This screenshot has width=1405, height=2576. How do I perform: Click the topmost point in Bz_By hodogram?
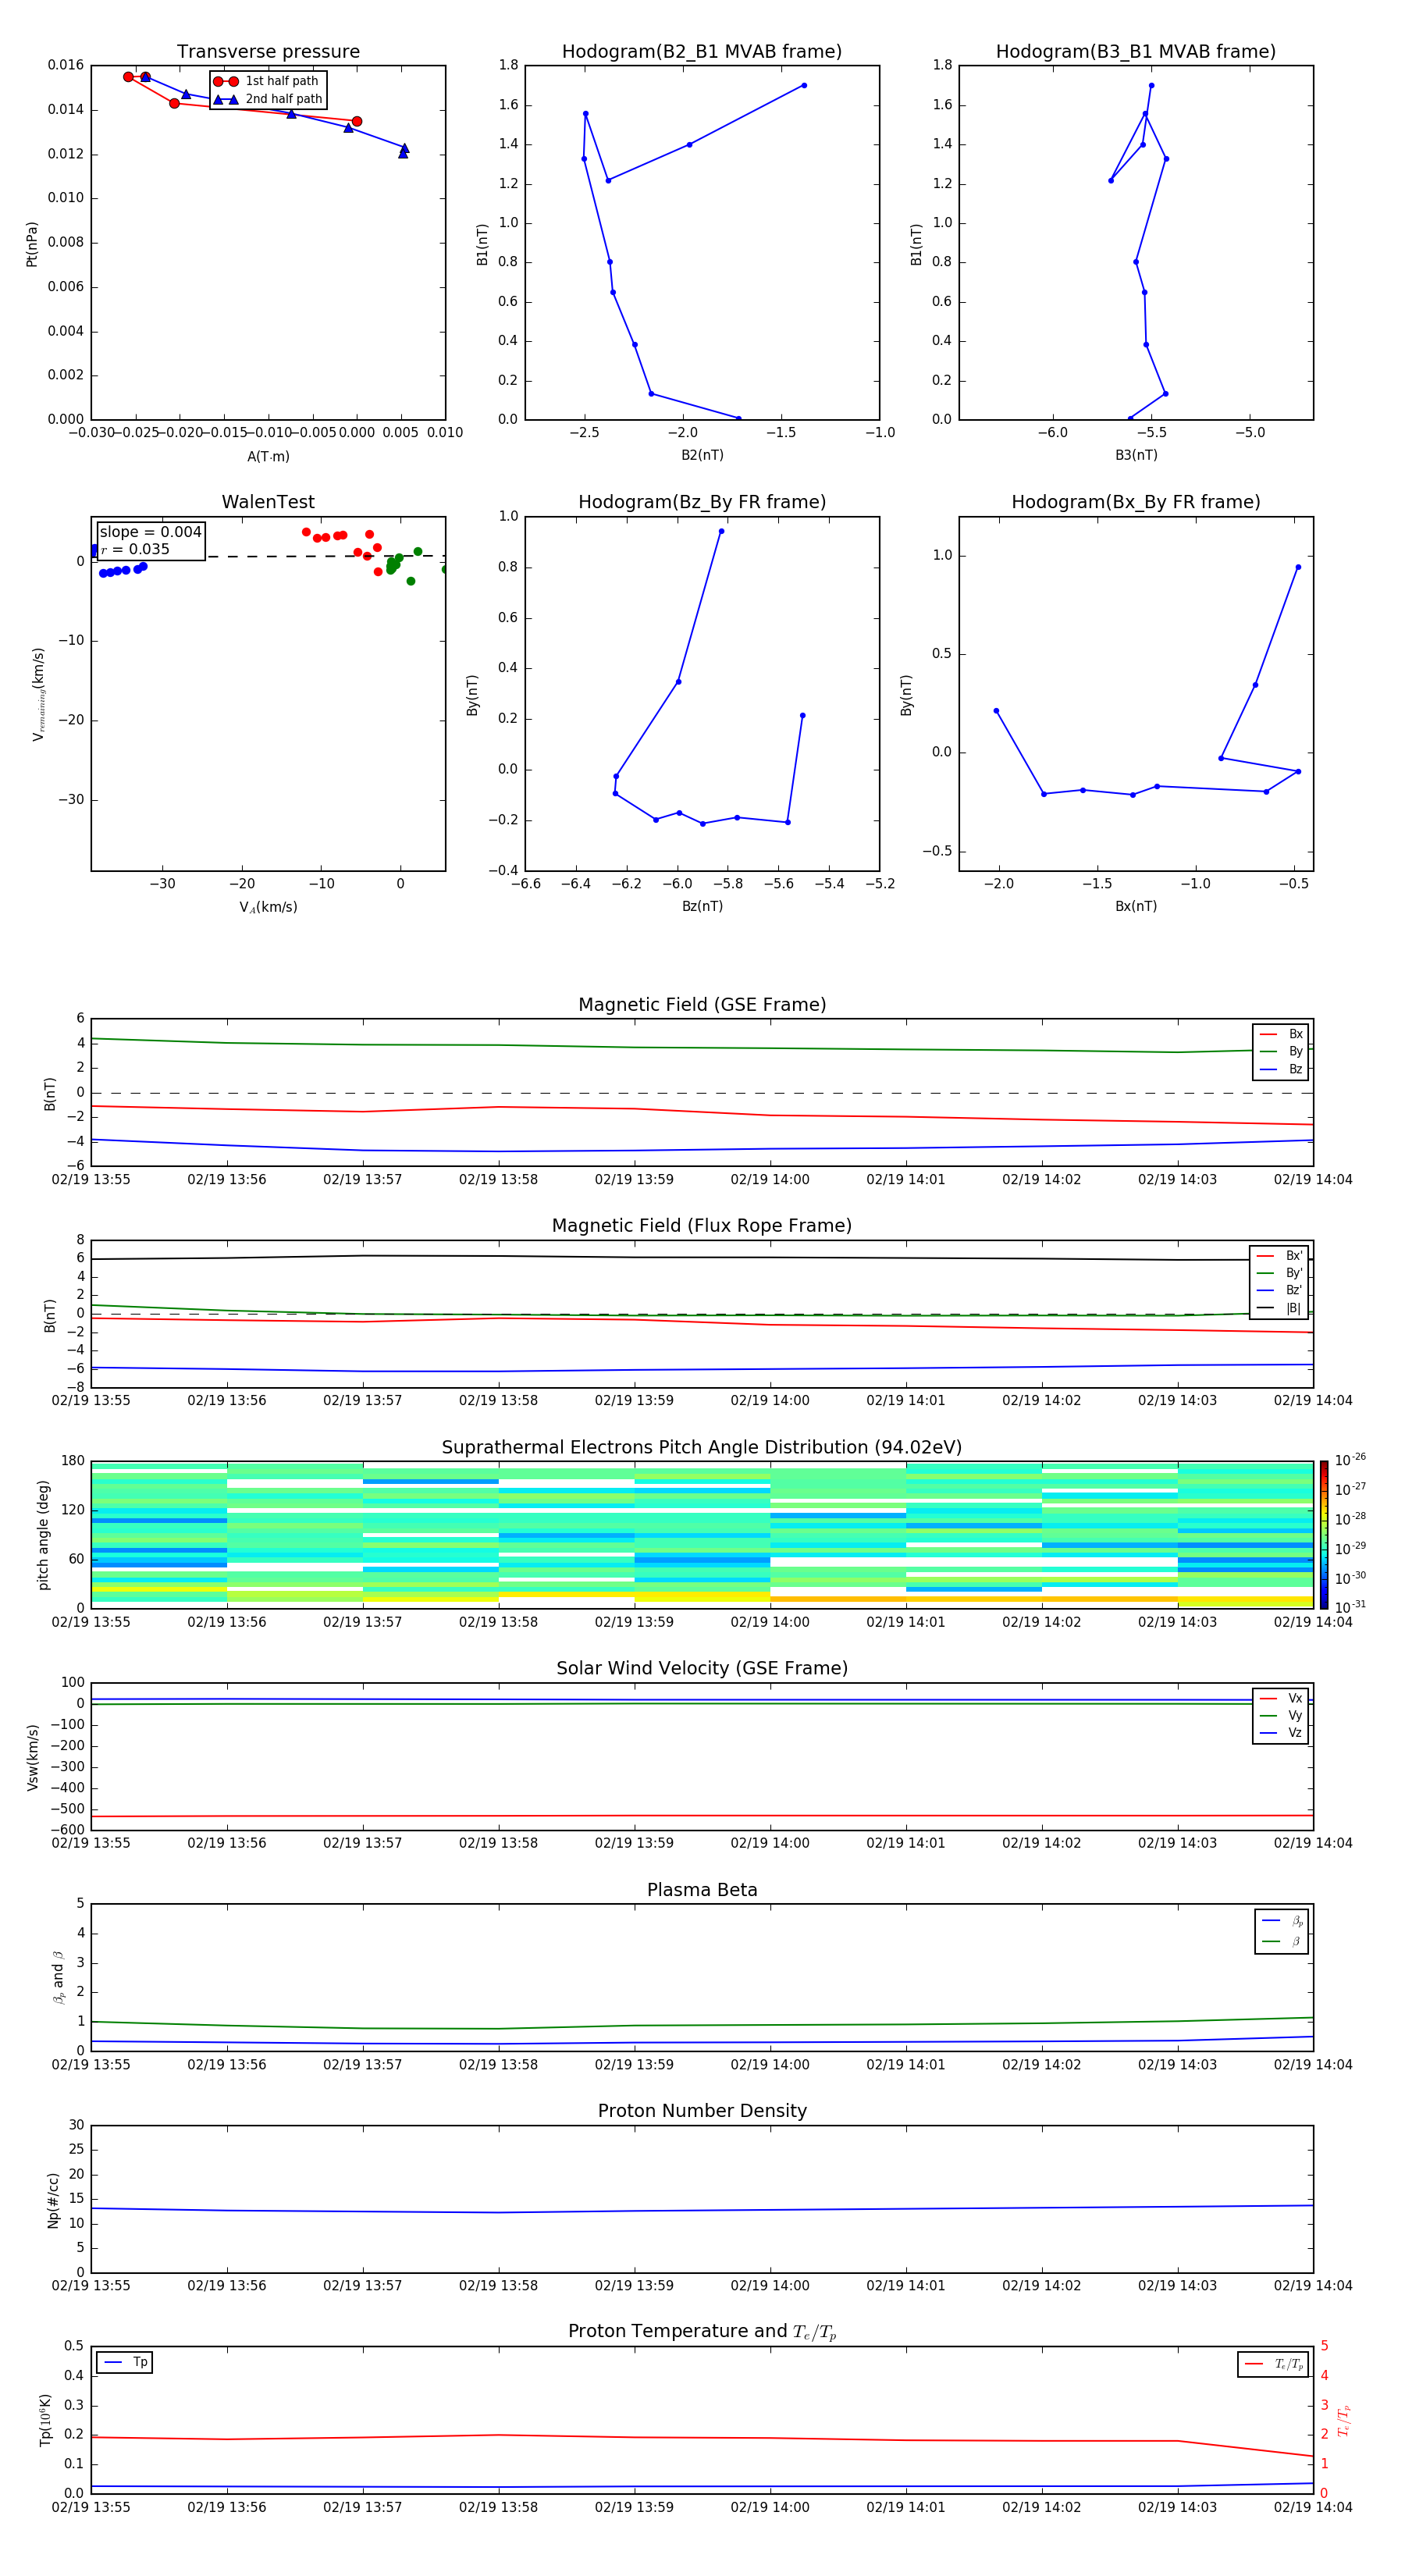(x=721, y=531)
